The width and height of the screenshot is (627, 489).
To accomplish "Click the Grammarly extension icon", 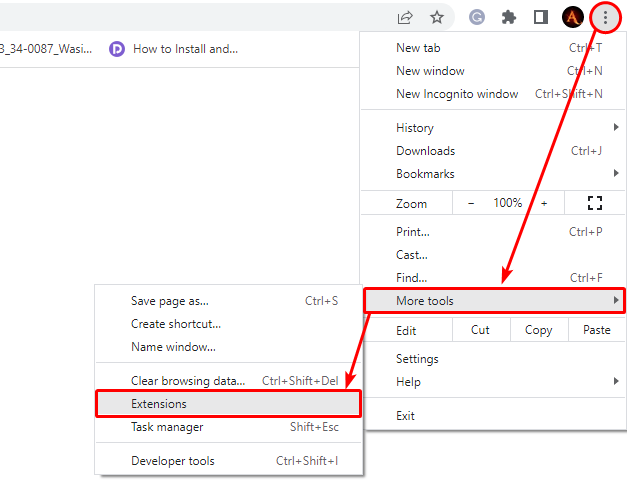I will [x=478, y=17].
